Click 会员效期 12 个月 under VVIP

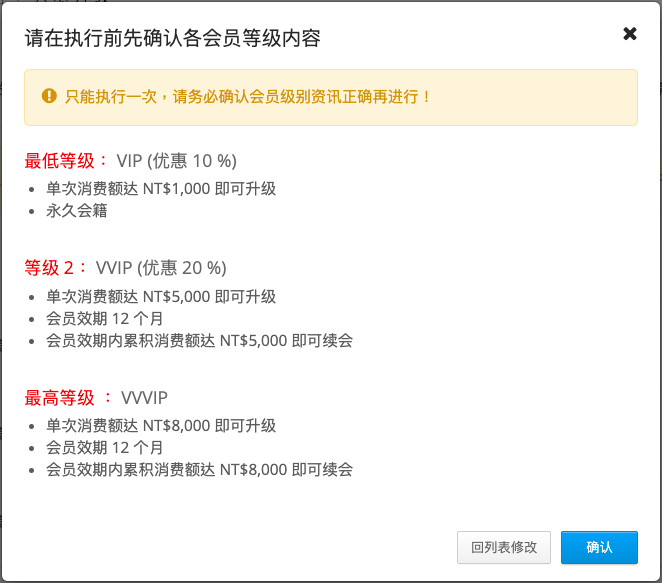pos(104,318)
